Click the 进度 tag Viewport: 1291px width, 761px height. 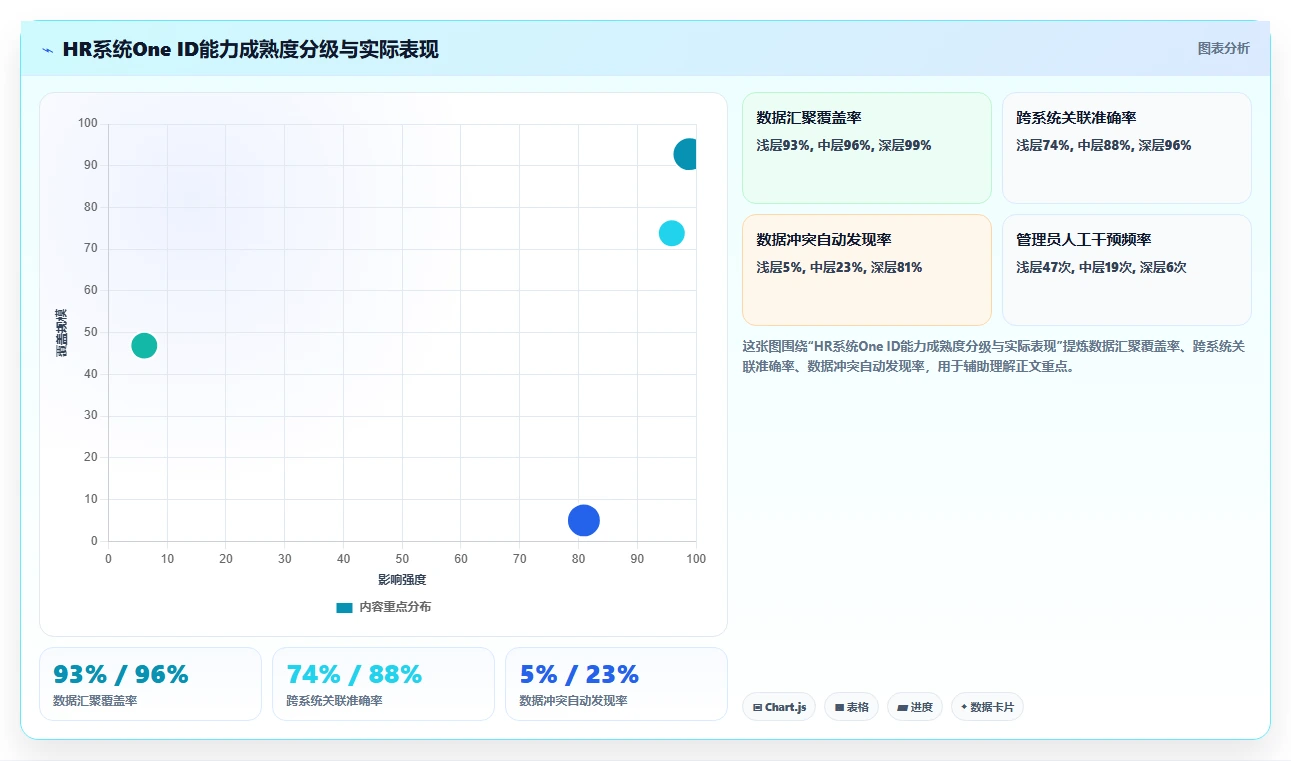[x=915, y=707]
